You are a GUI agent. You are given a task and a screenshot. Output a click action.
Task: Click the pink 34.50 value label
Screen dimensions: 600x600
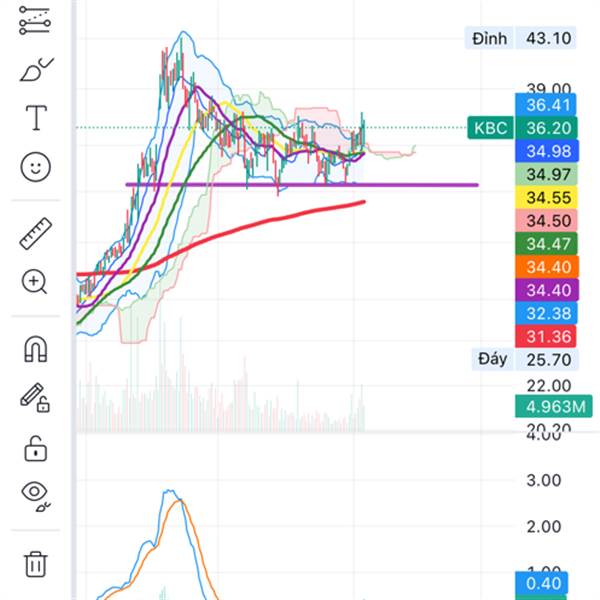pos(546,220)
